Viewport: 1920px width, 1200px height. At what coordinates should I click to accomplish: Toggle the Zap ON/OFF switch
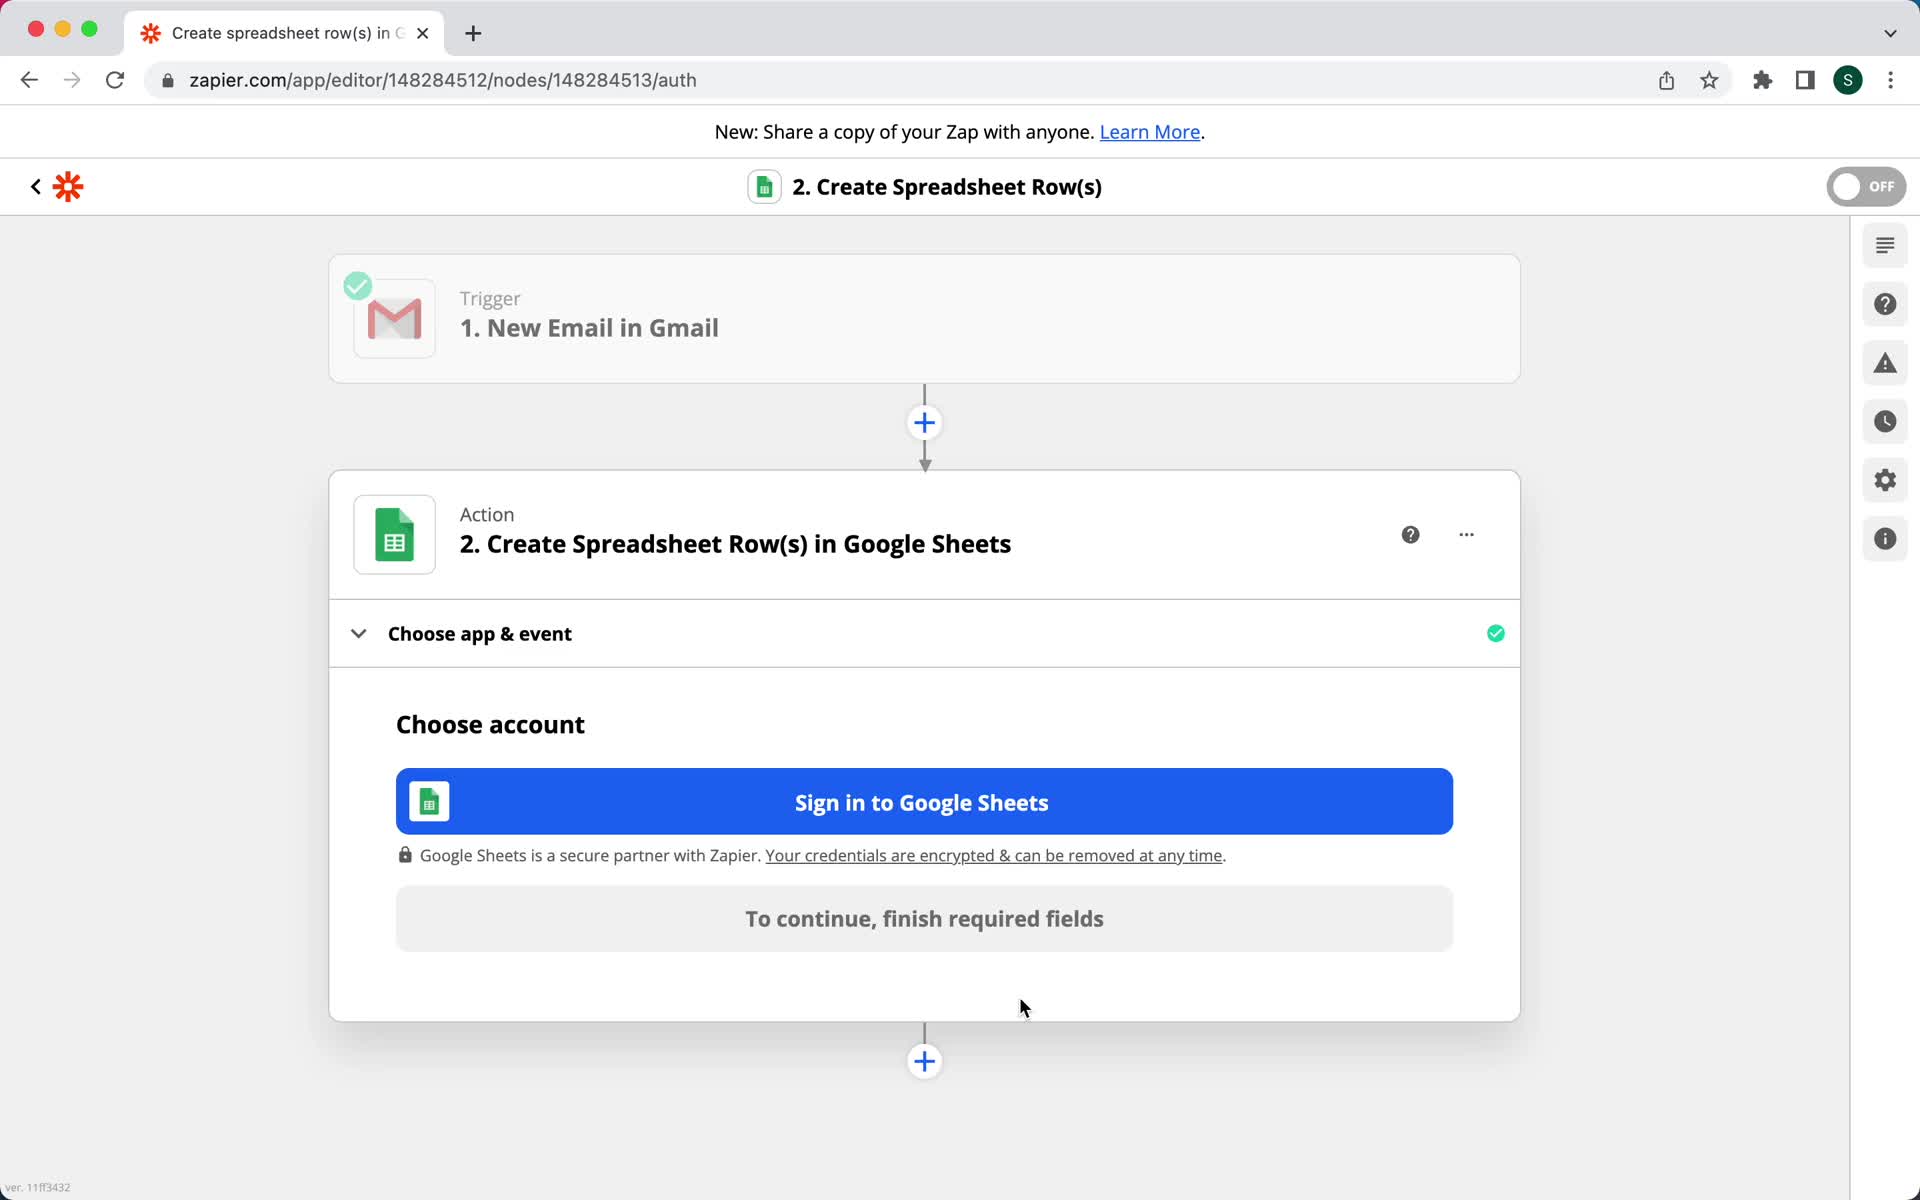(1866, 185)
